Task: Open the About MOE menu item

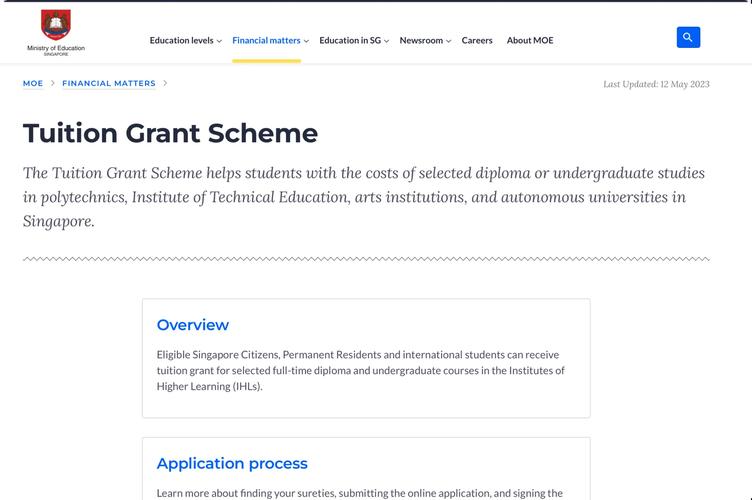Action: (530, 40)
